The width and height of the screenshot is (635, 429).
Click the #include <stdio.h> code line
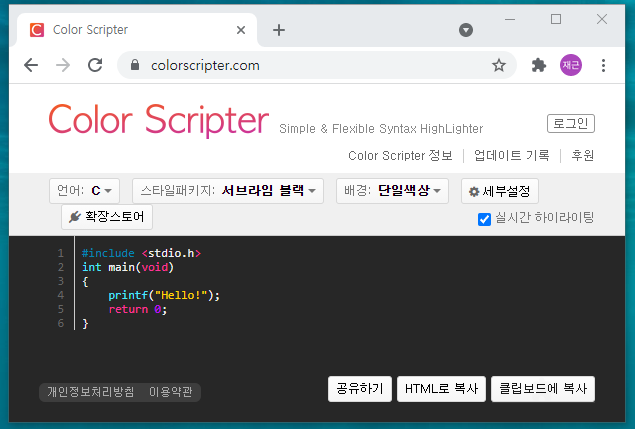point(141,253)
